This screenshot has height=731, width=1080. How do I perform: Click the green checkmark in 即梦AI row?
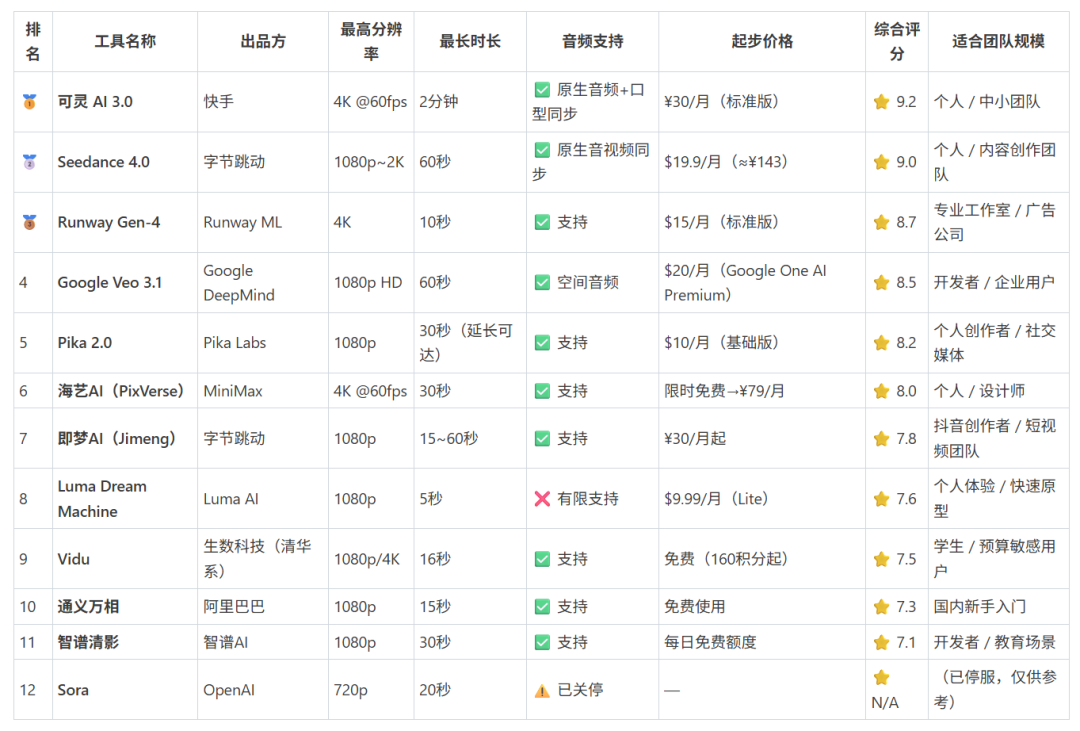coord(542,439)
